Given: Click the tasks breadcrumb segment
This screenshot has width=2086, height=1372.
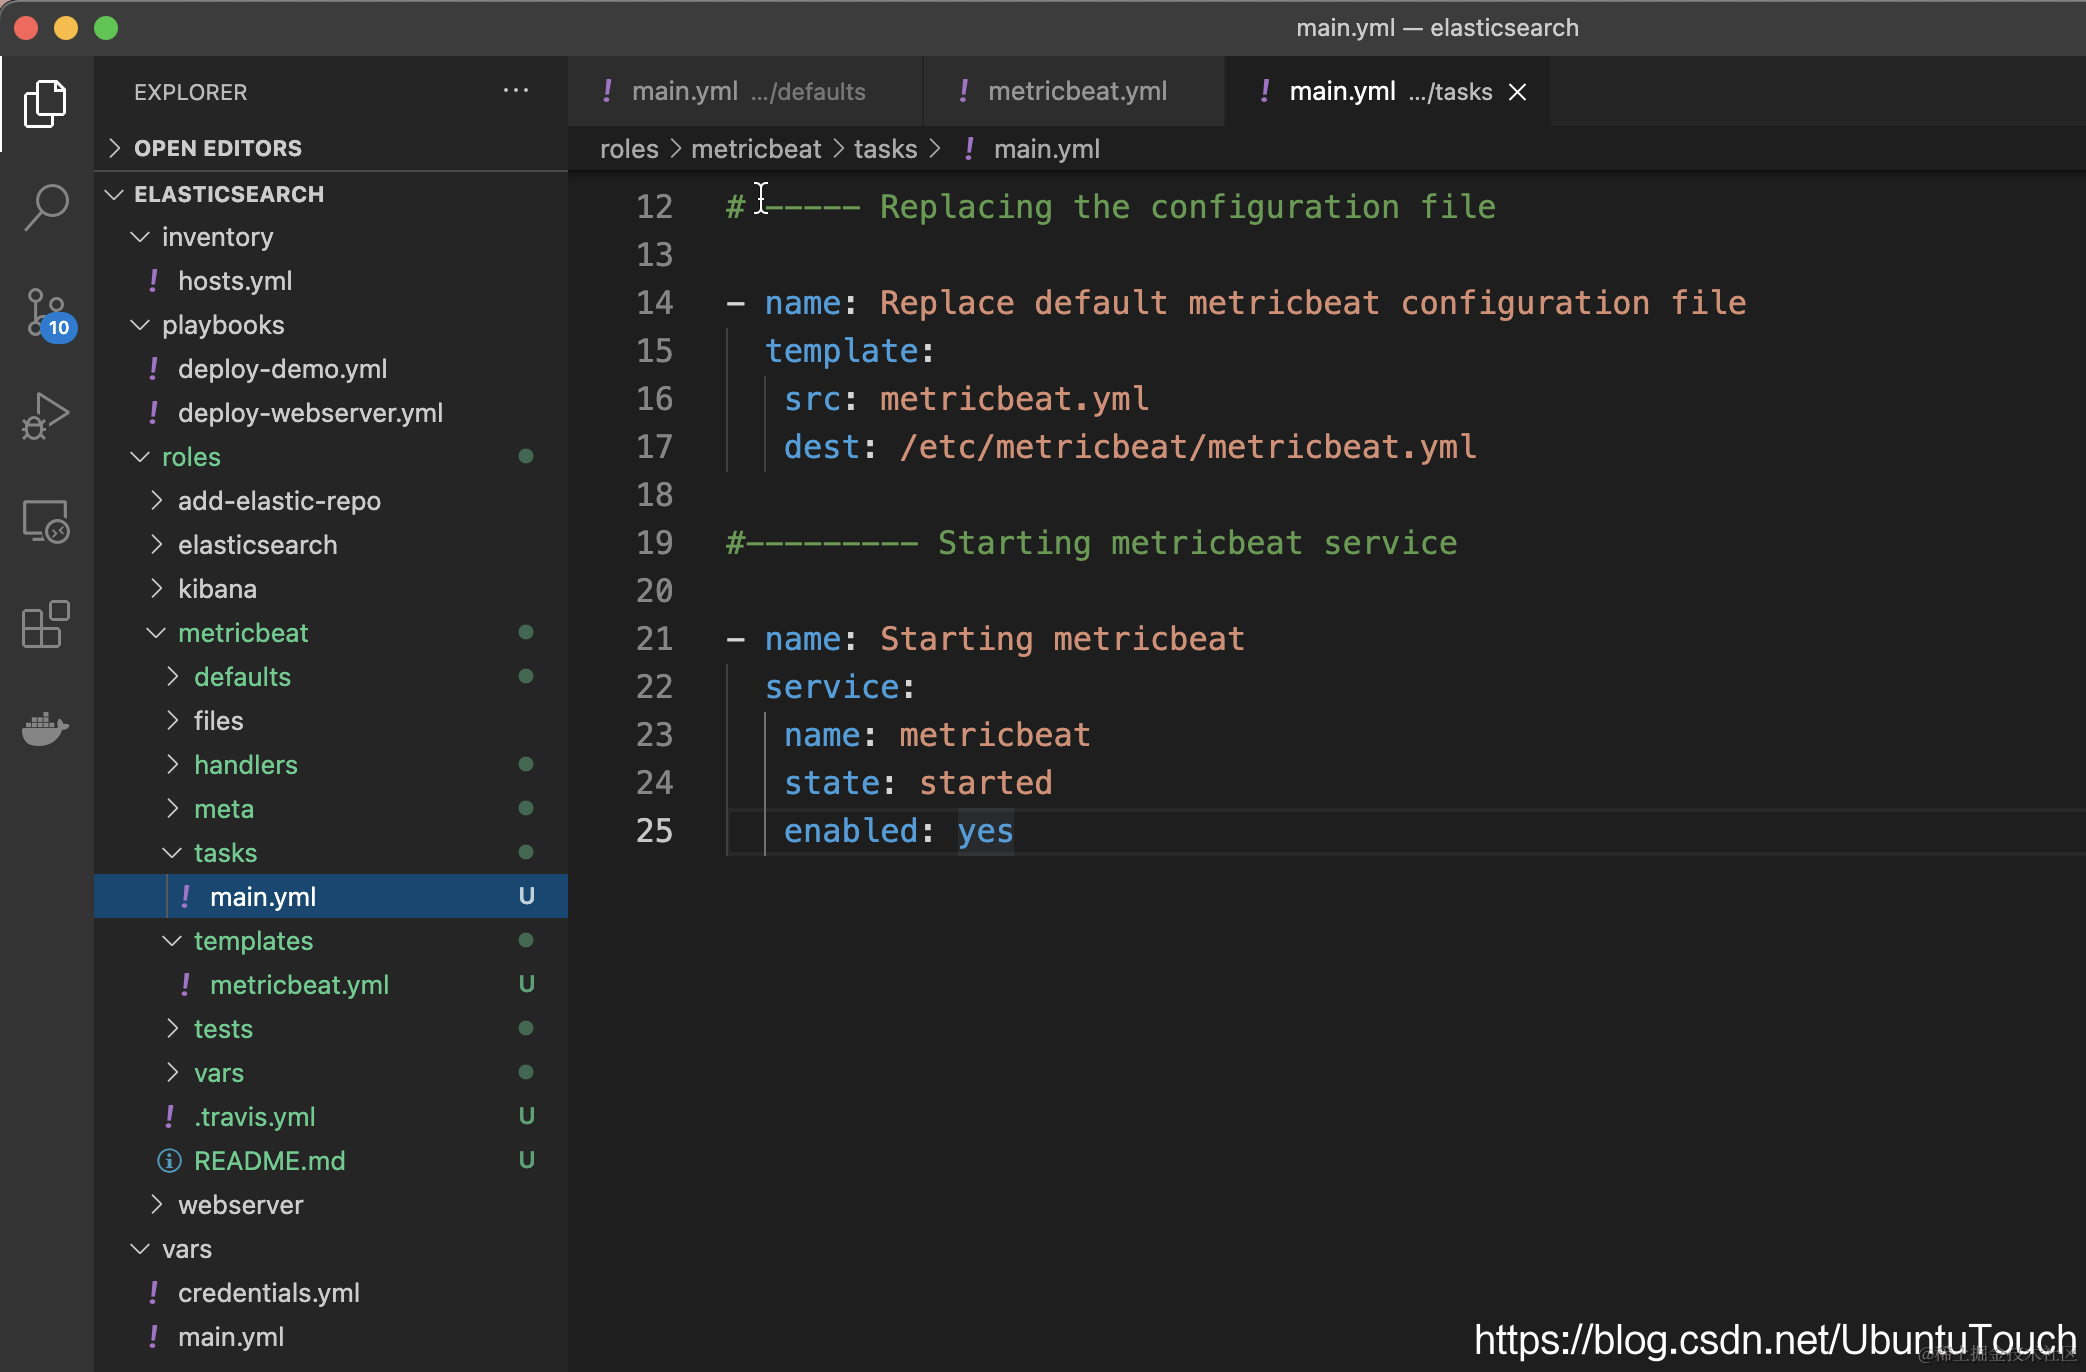Looking at the screenshot, I should (885, 149).
